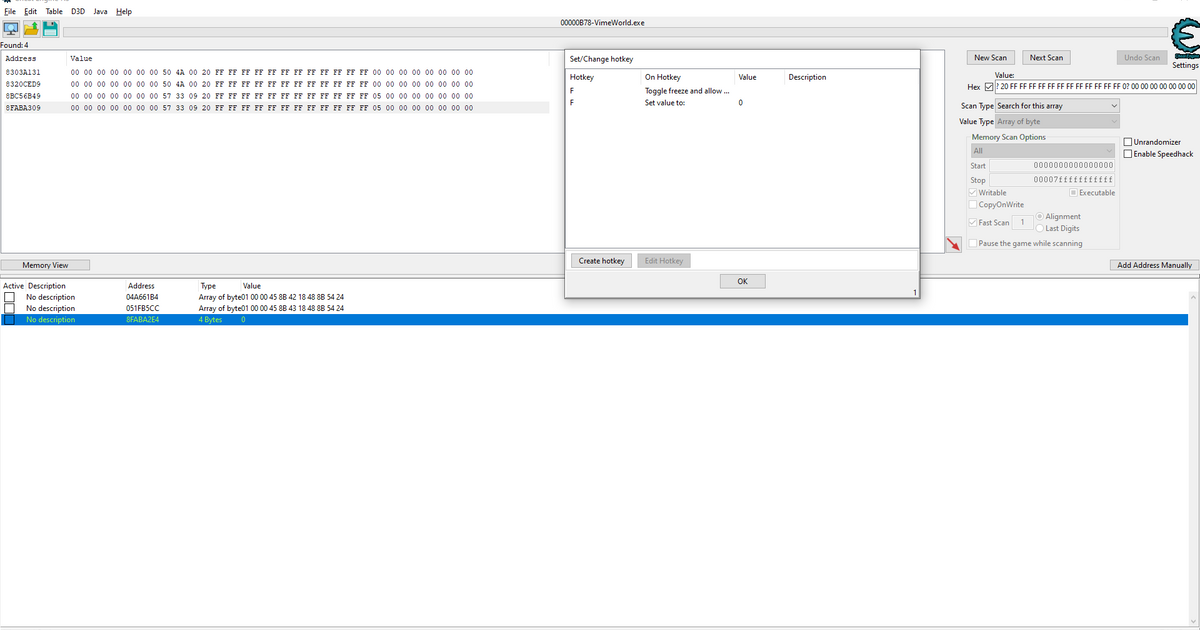
Task: Click the New Scan button
Action: 991,58
